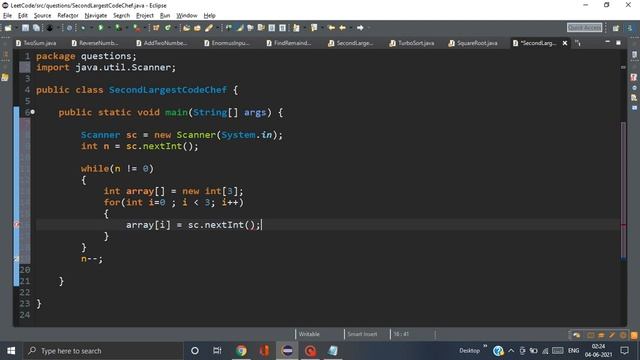This screenshot has width=640, height=360.
Task: Open the Window menu
Action: point(187,16)
